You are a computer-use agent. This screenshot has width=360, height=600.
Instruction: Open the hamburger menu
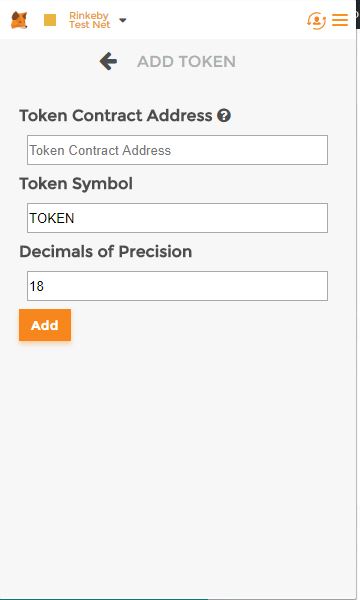tap(340, 20)
